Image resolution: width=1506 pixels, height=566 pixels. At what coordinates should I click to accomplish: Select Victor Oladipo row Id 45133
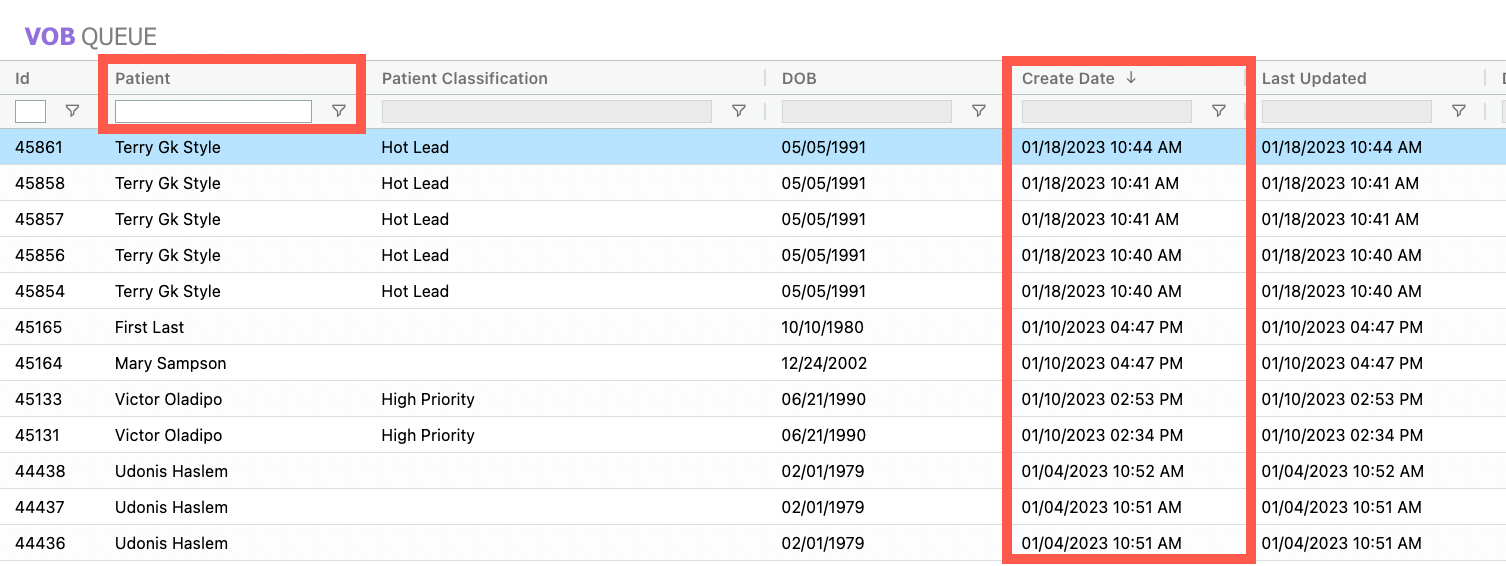coord(39,399)
